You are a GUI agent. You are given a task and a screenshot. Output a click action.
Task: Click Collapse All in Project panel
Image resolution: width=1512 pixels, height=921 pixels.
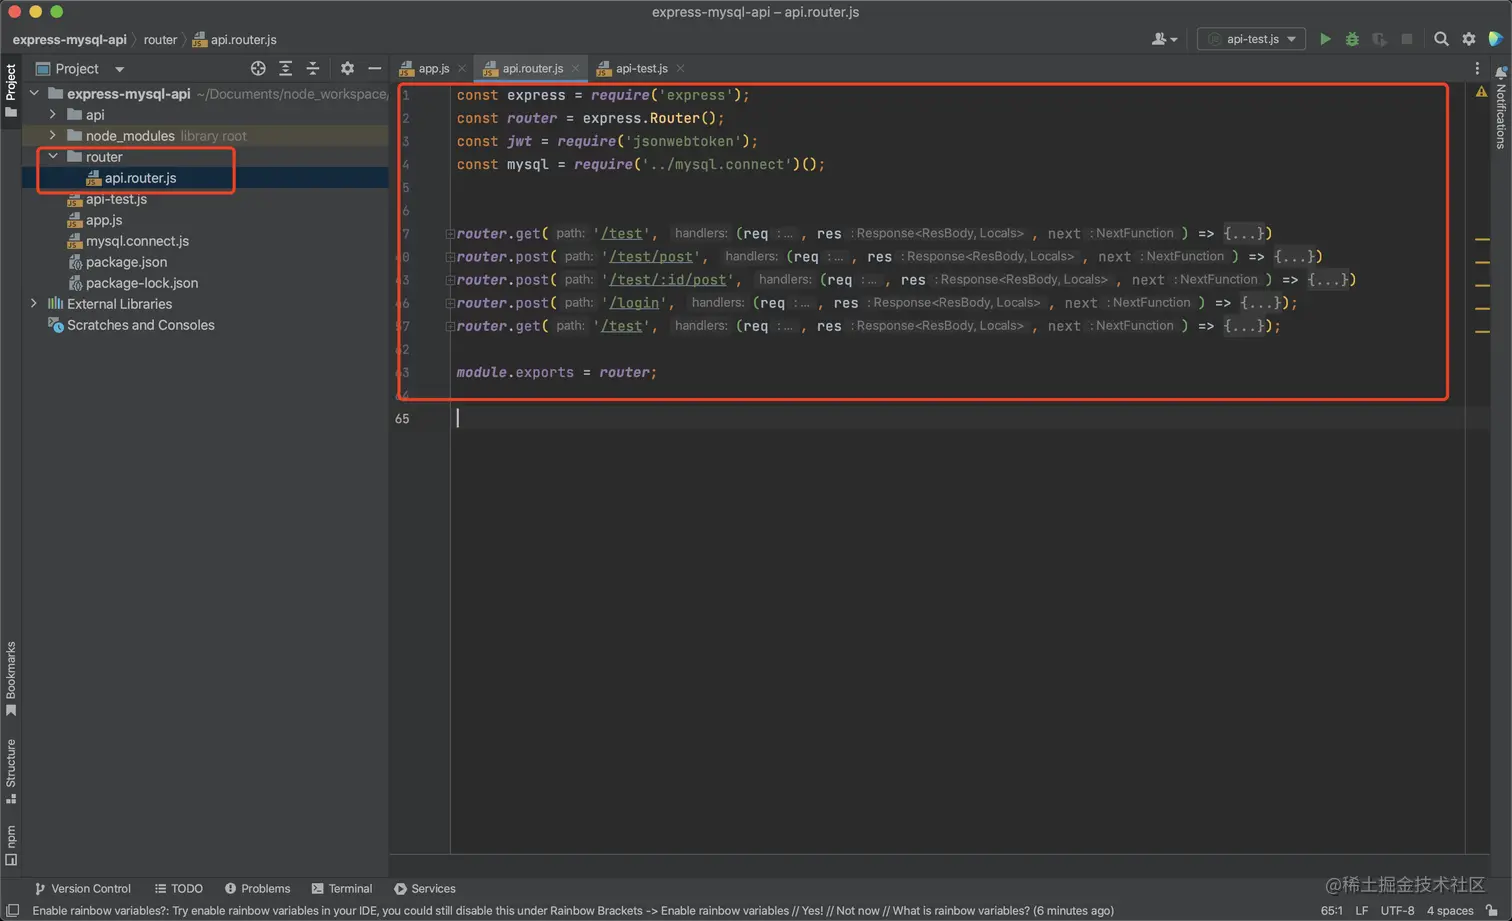313,69
